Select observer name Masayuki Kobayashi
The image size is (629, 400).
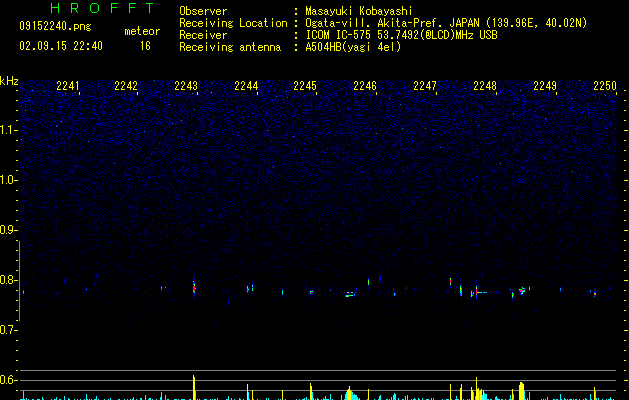[x=359, y=11]
